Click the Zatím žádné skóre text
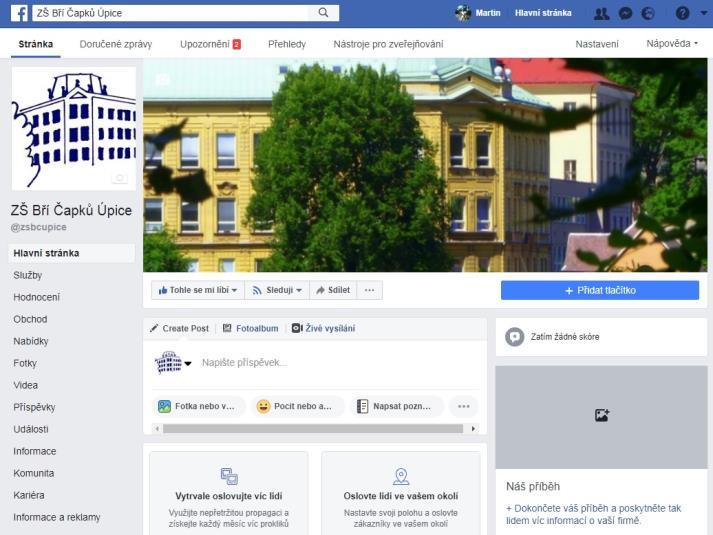This screenshot has width=713, height=535. pyautogui.click(x=565, y=337)
